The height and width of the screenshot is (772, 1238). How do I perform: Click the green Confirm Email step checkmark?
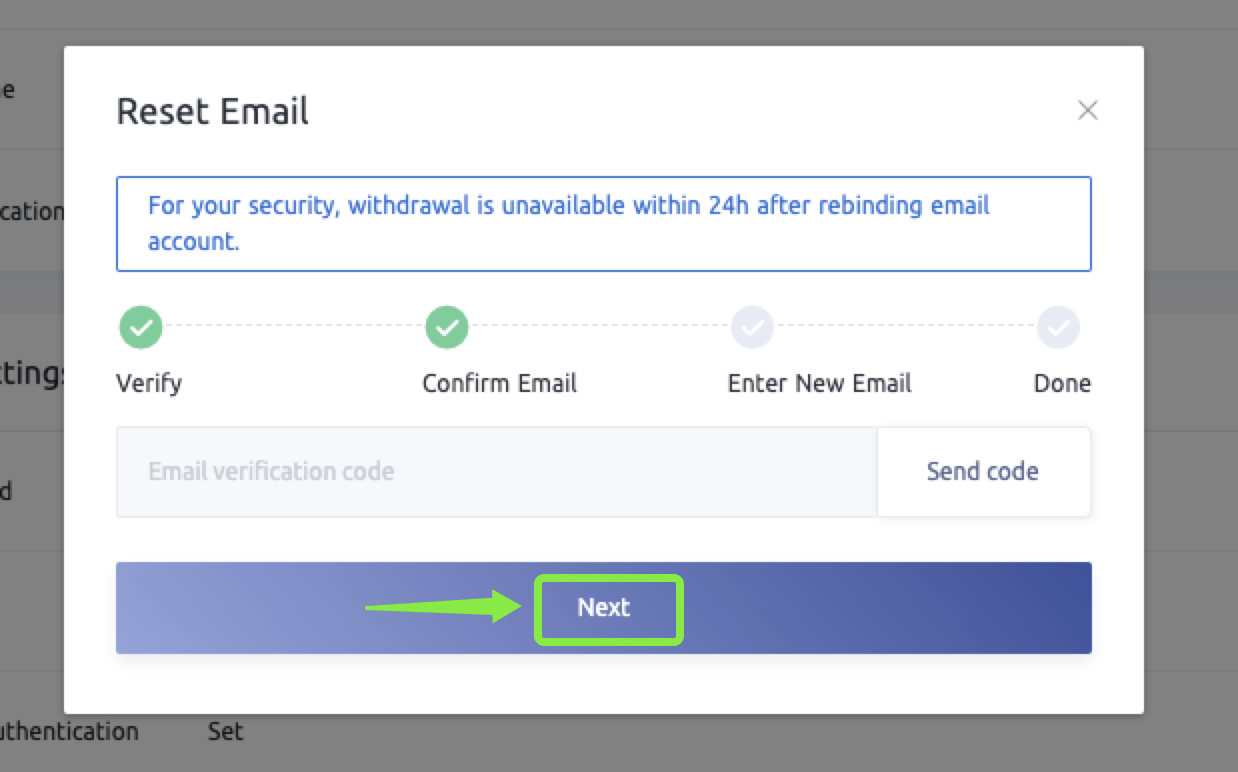click(x=447, y=327)
